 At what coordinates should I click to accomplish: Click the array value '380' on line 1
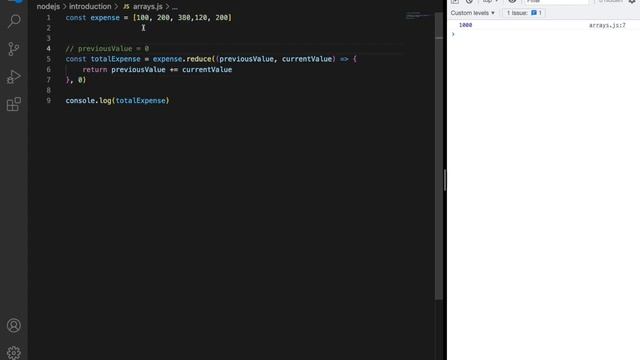(184, 18)
